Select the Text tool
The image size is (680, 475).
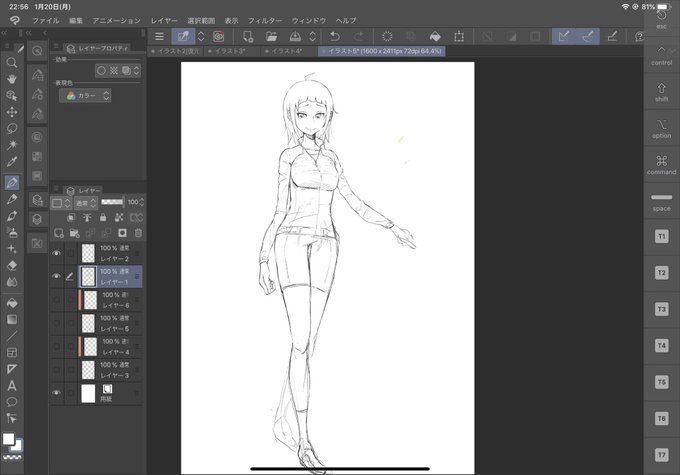coord(12,385)
